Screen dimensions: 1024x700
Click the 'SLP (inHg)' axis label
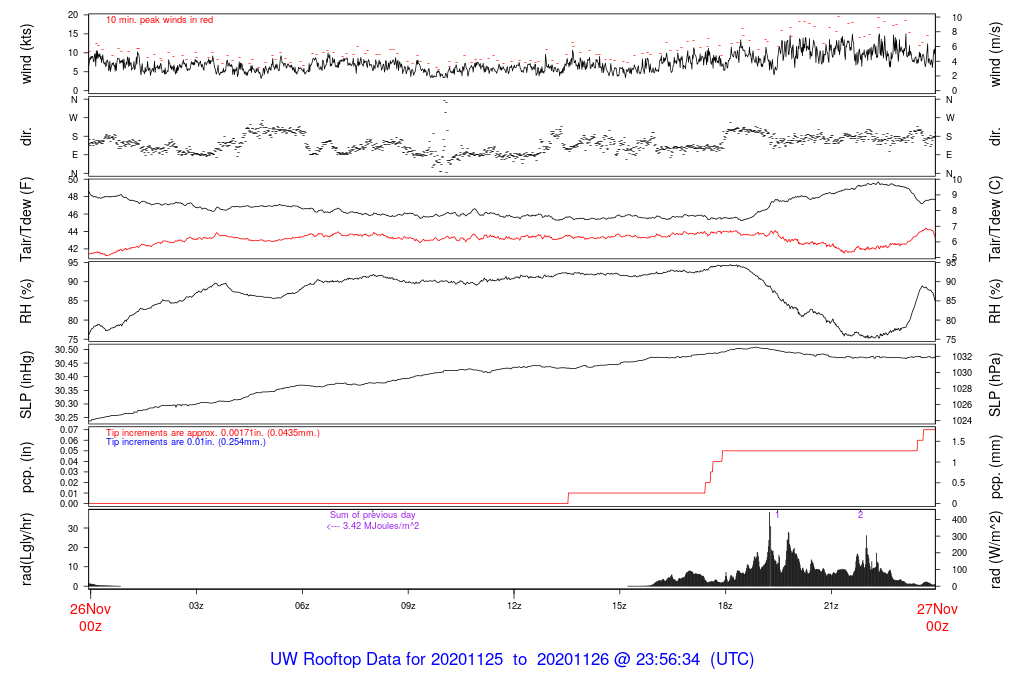27,385
